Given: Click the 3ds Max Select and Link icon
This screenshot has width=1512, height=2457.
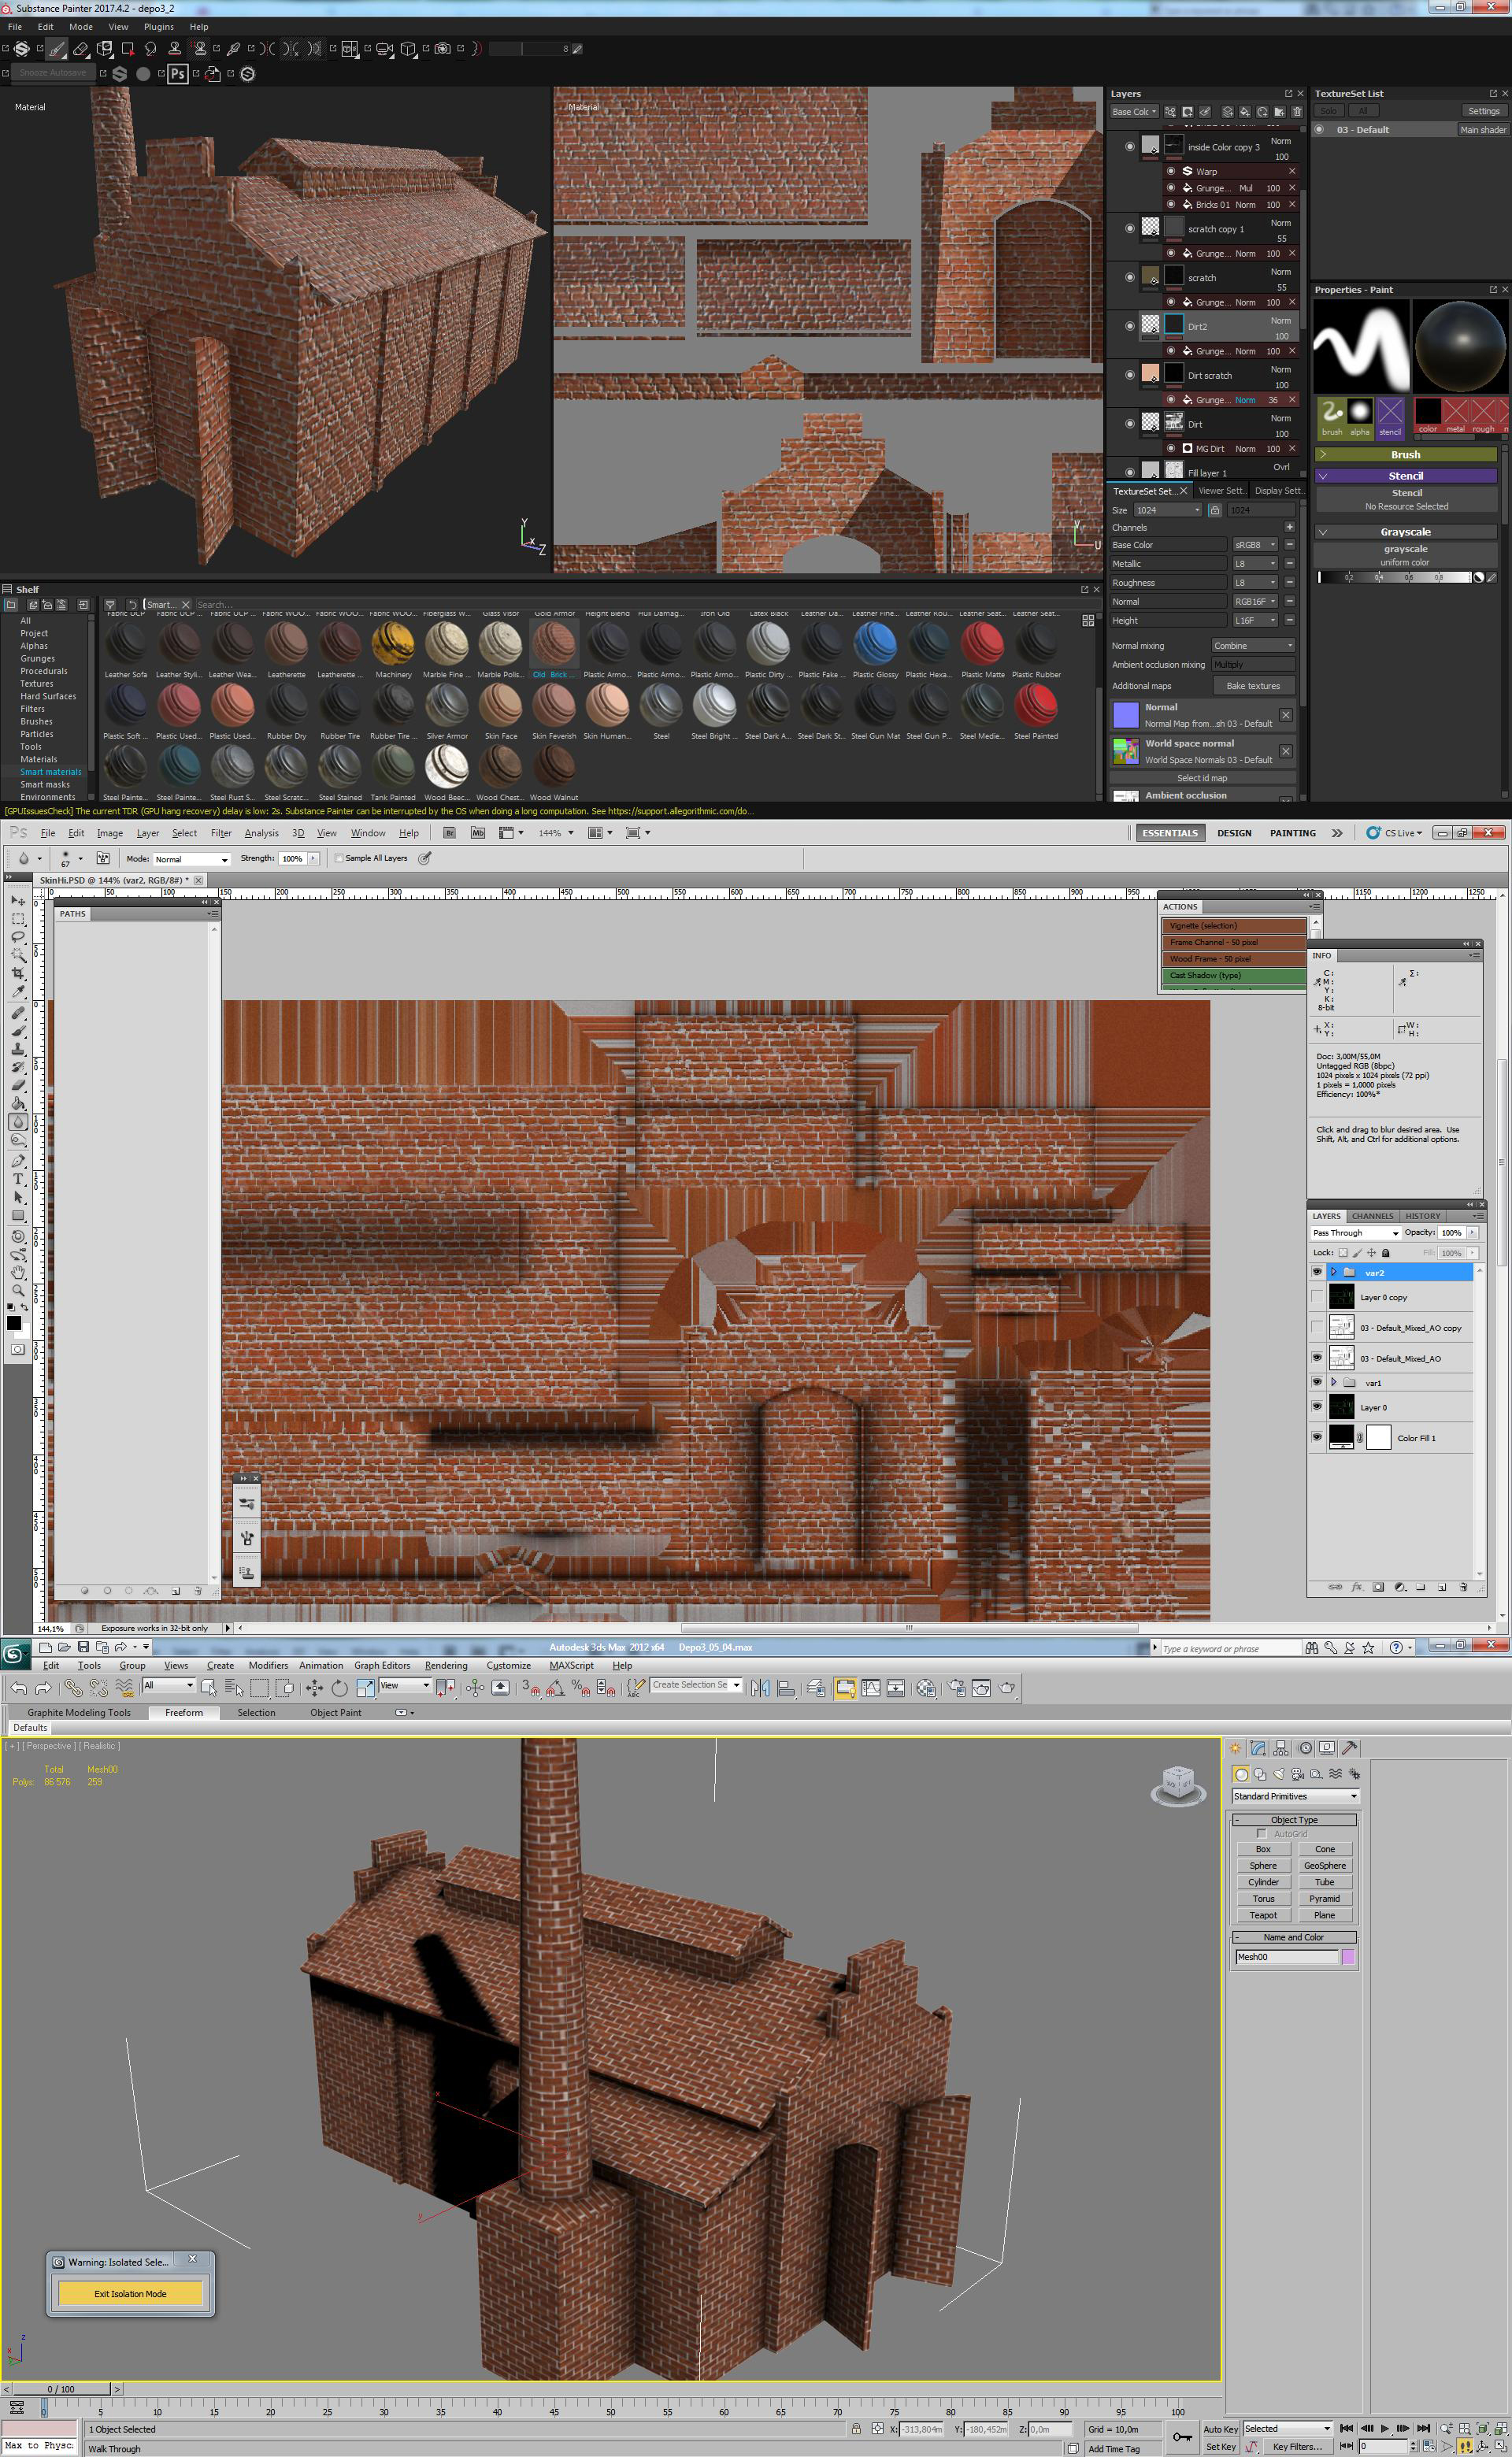Looking at the screenshot, I should coord(73,1688).
